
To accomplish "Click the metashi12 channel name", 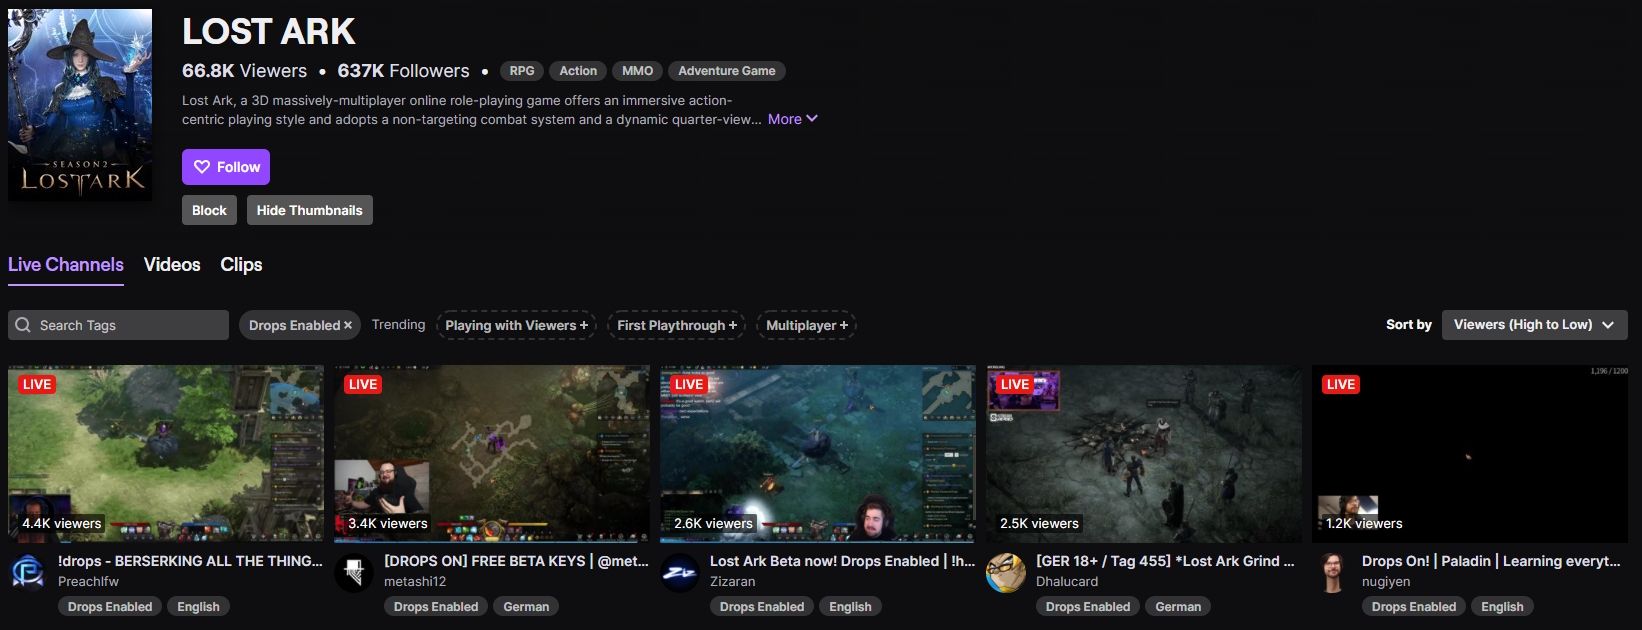I will click(x=415, y=581).
